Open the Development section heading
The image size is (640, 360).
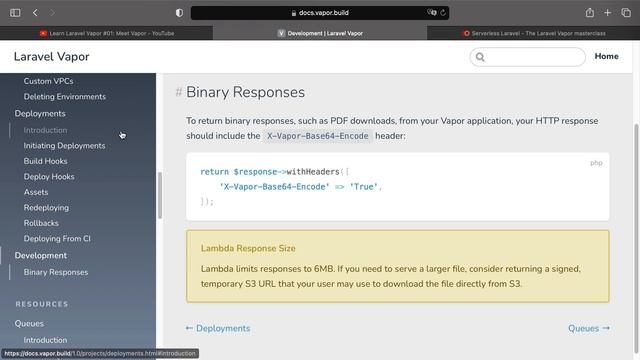click(x=41, y=255)
